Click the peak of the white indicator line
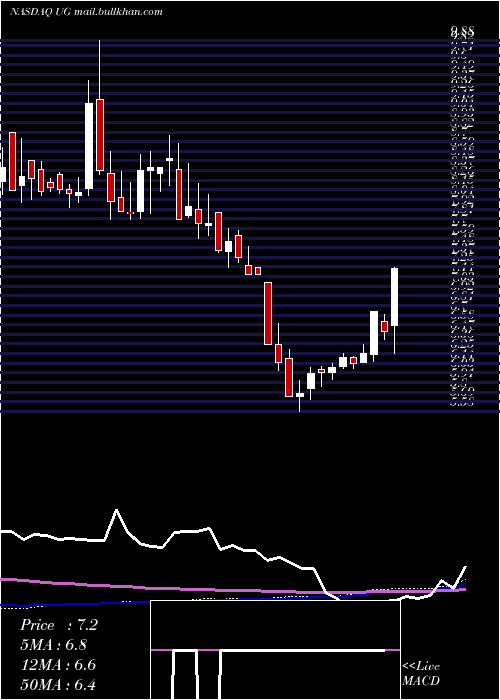 tap(117, 510)
